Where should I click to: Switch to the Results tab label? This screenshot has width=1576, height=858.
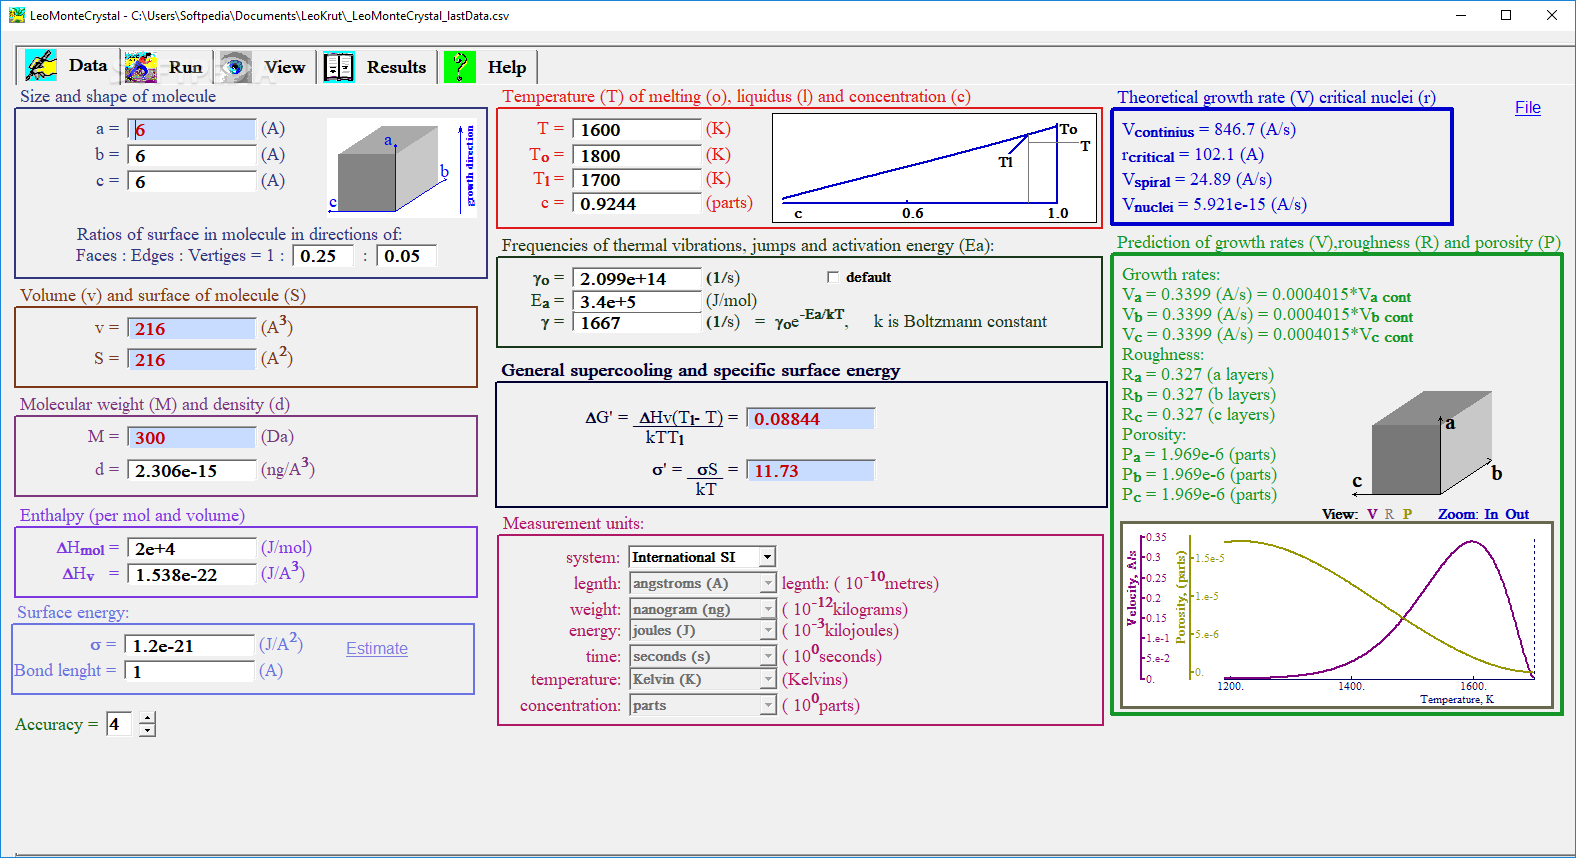396,67
